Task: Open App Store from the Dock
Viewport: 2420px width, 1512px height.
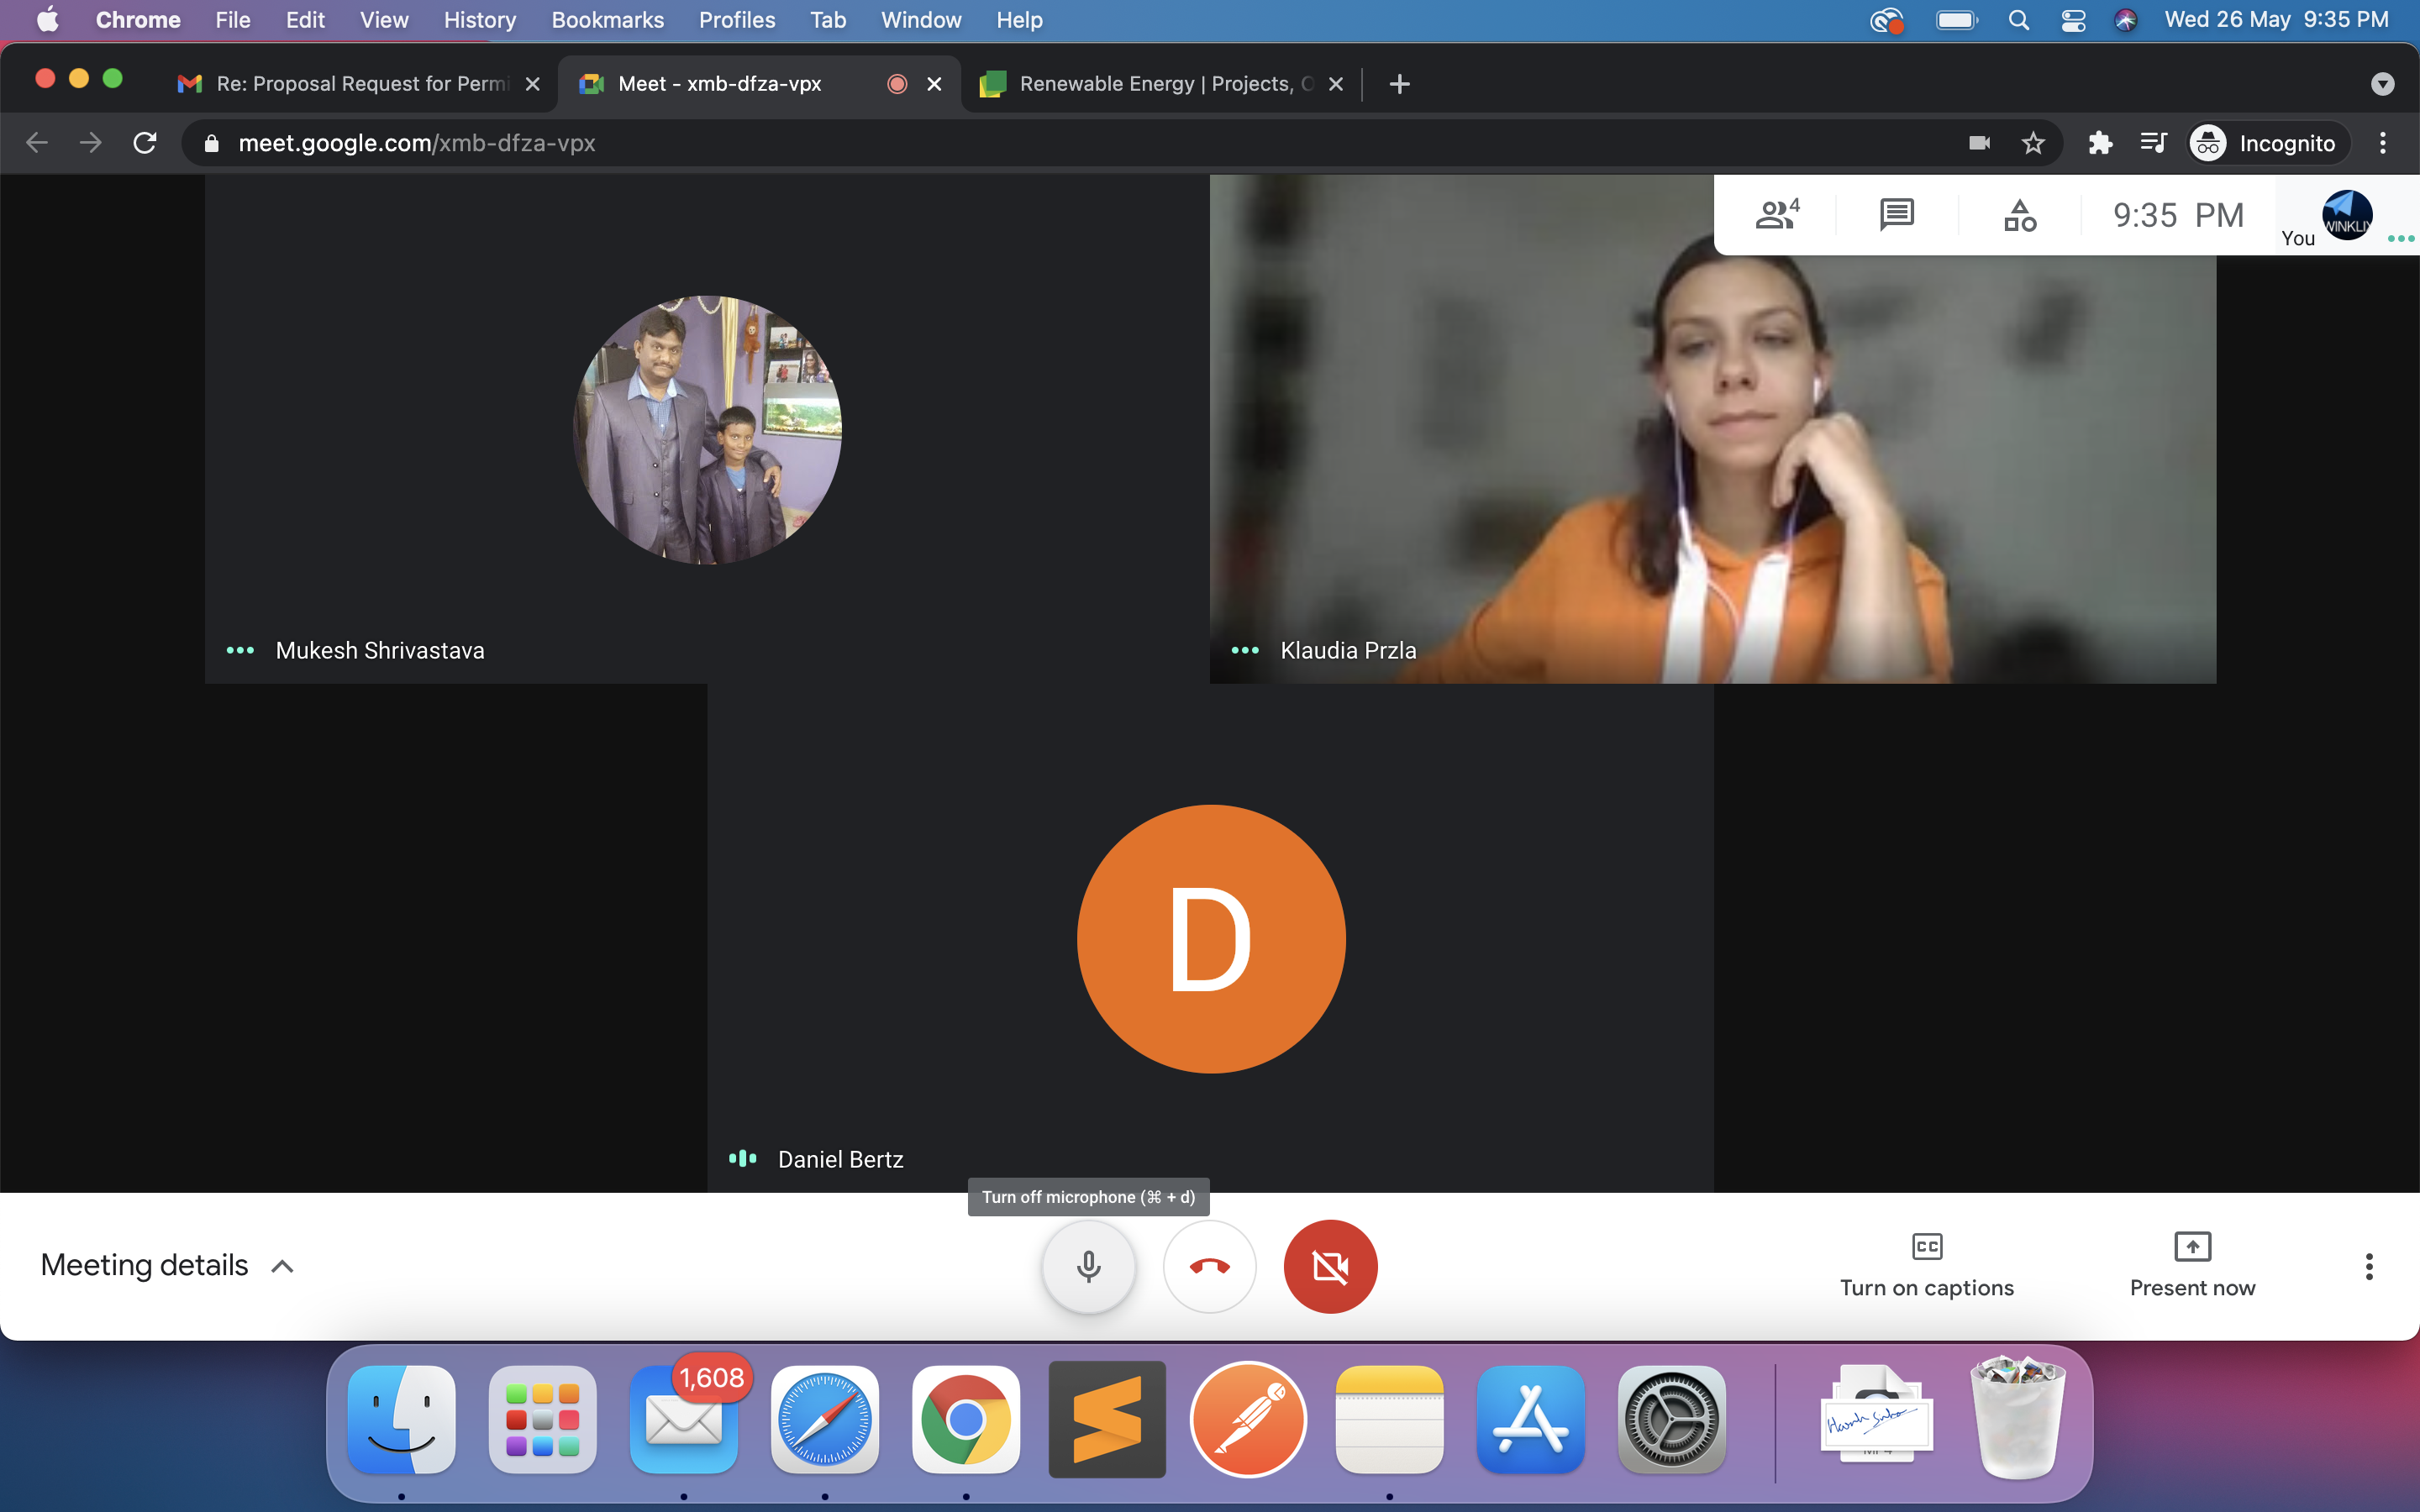Action: point(1531,1419)
